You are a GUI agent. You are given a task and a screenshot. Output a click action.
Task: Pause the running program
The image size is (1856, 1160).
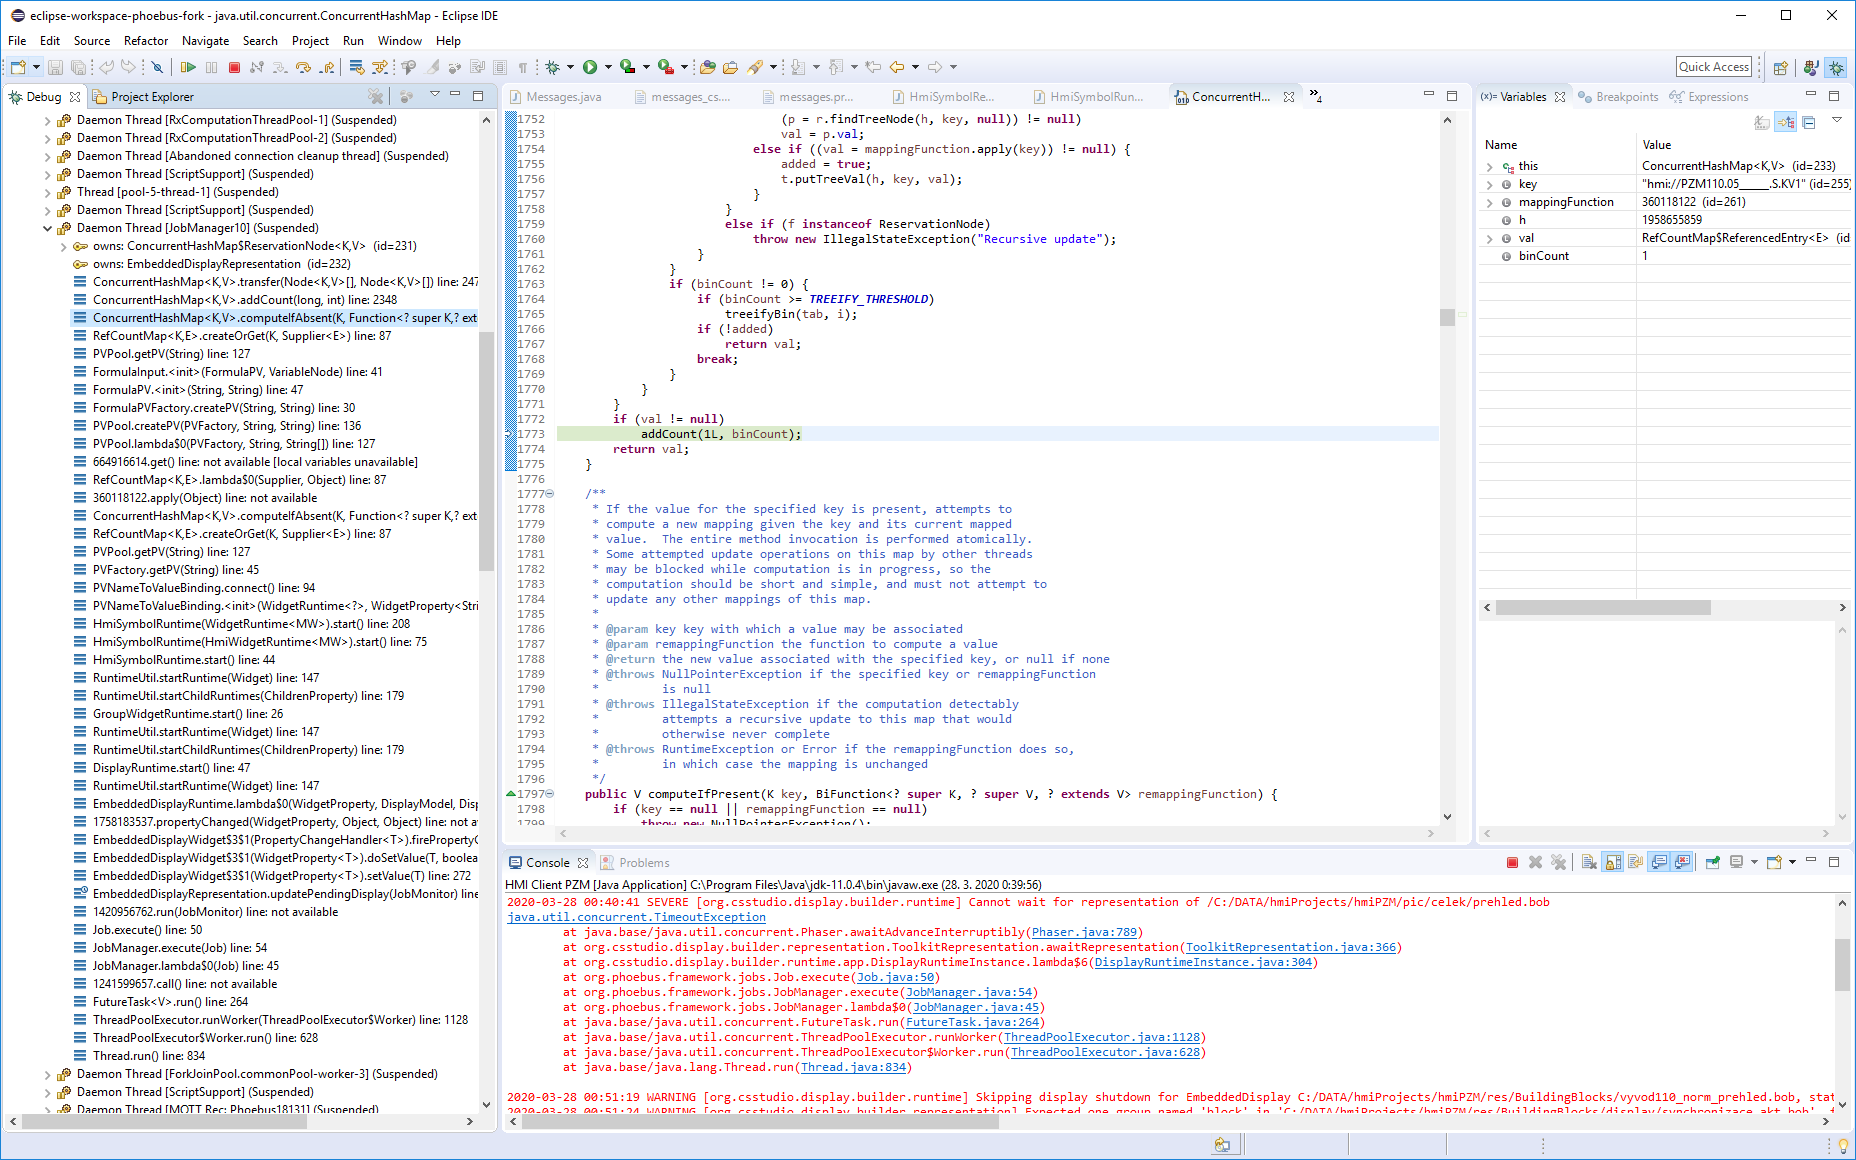[x=212, y=67]
